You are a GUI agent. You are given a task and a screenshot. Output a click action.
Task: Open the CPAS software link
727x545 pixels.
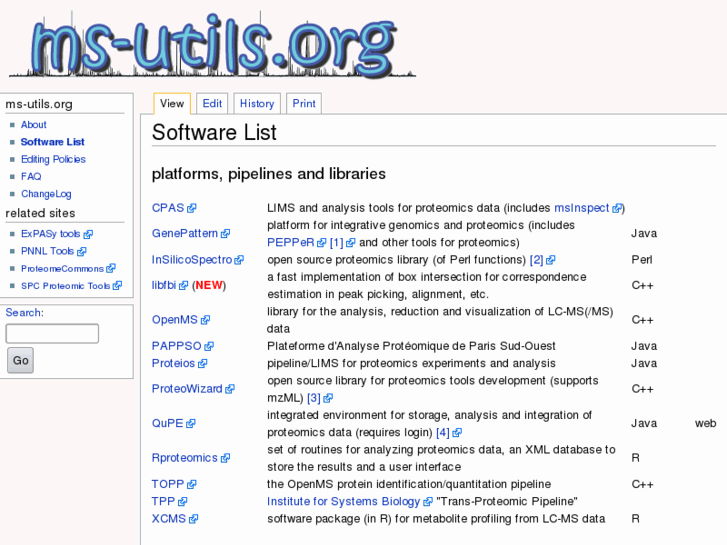pos(168,208)
